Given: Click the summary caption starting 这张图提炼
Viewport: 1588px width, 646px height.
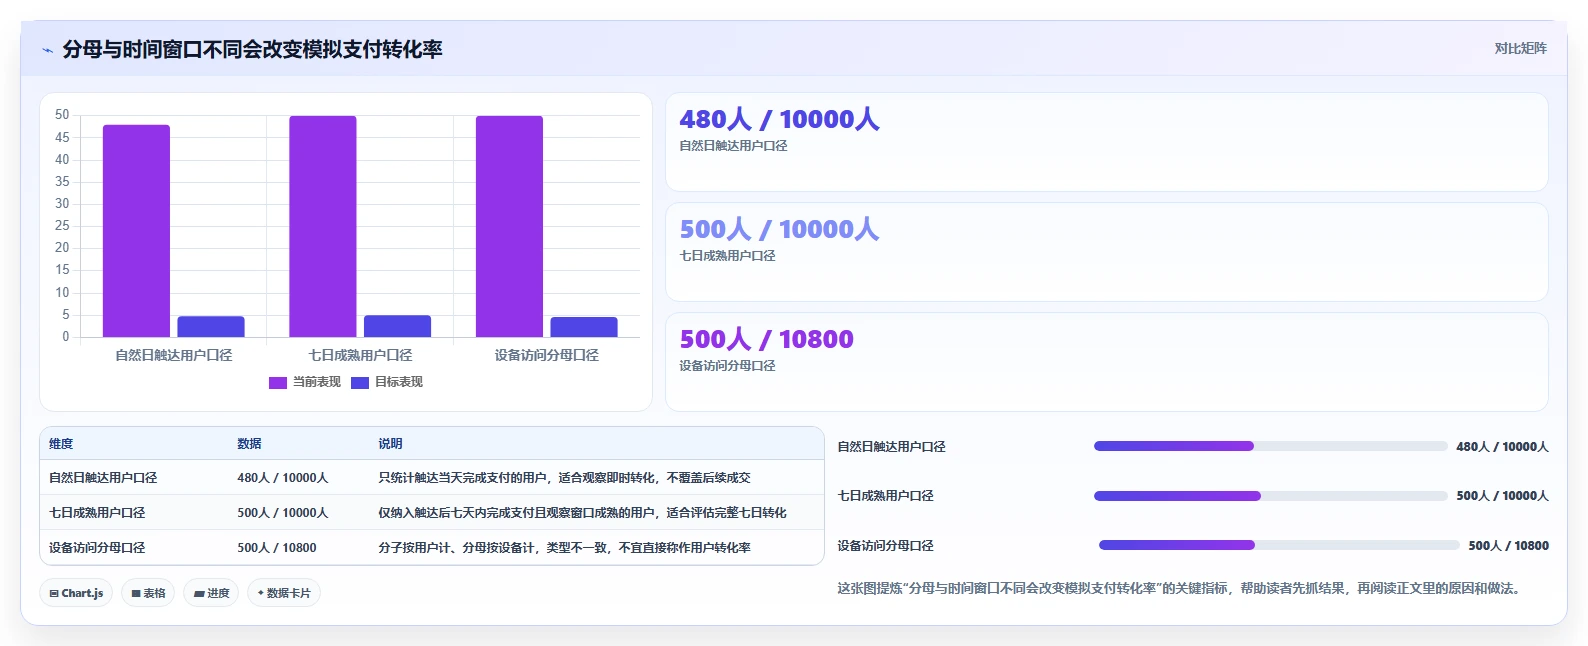Looking at the screenshot, I should [1182, 588].
